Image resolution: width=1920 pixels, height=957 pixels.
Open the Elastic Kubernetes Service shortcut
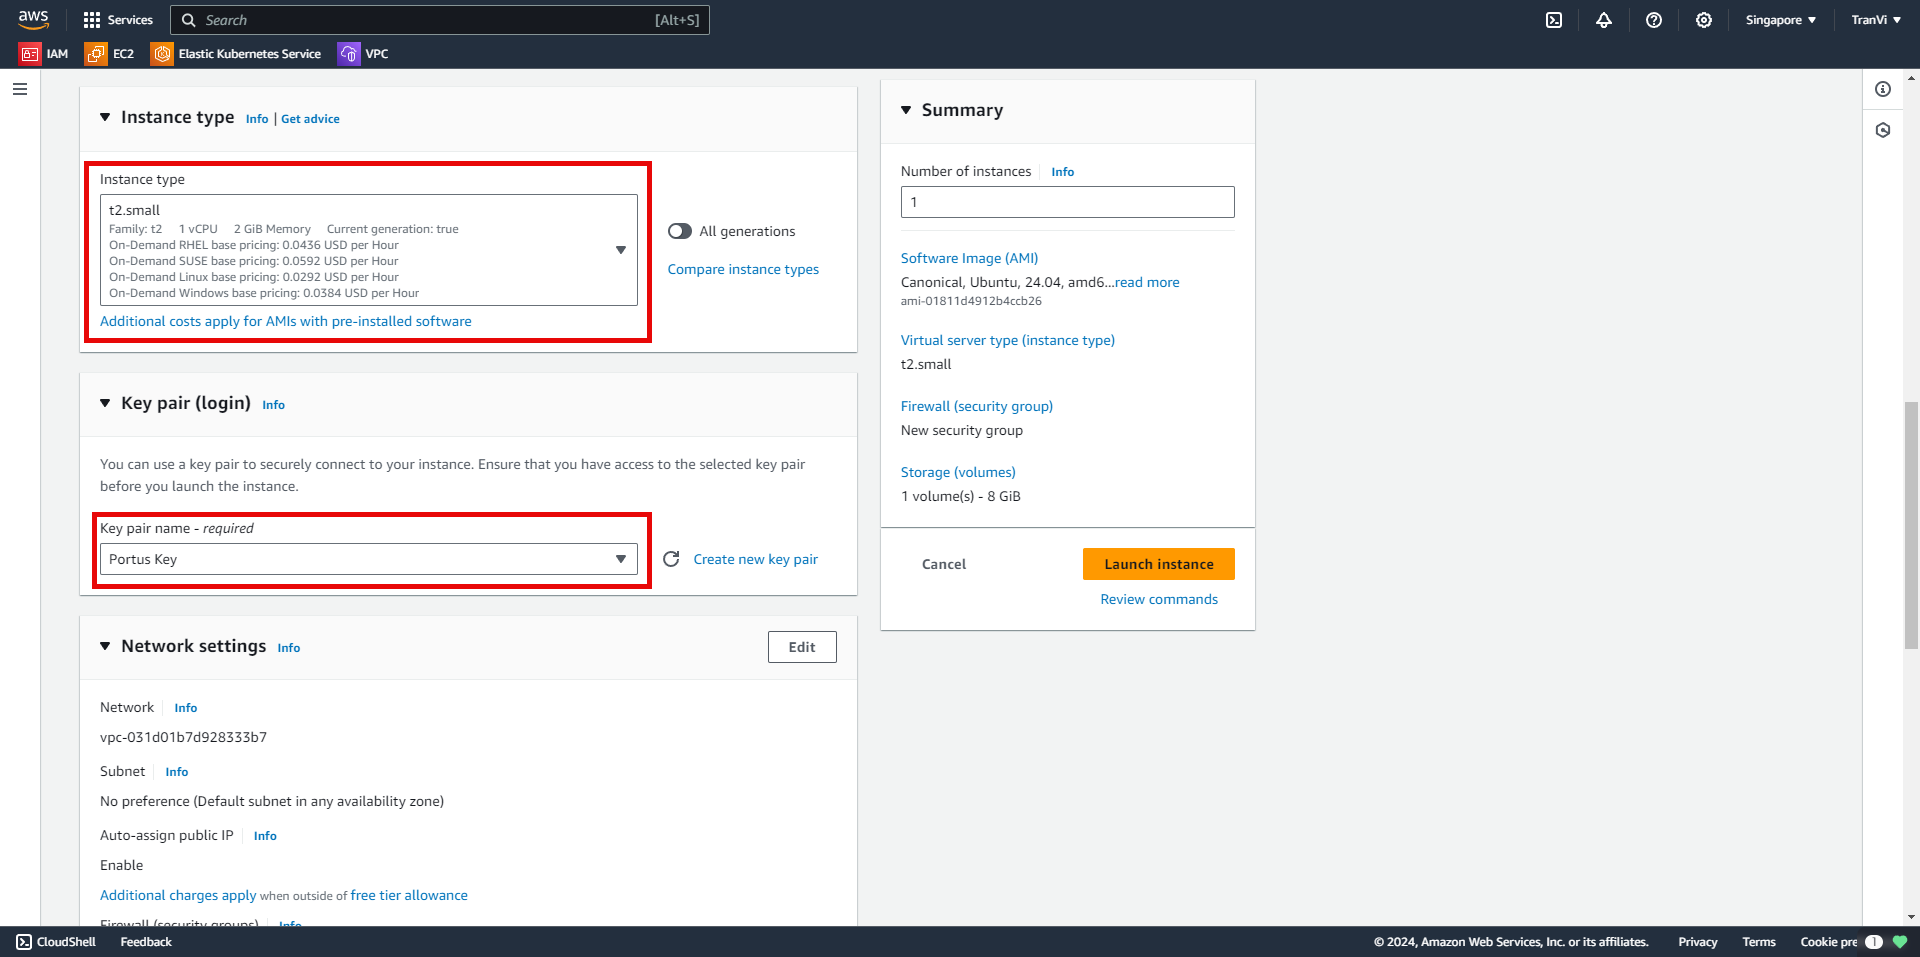click(x=237, y=54)
